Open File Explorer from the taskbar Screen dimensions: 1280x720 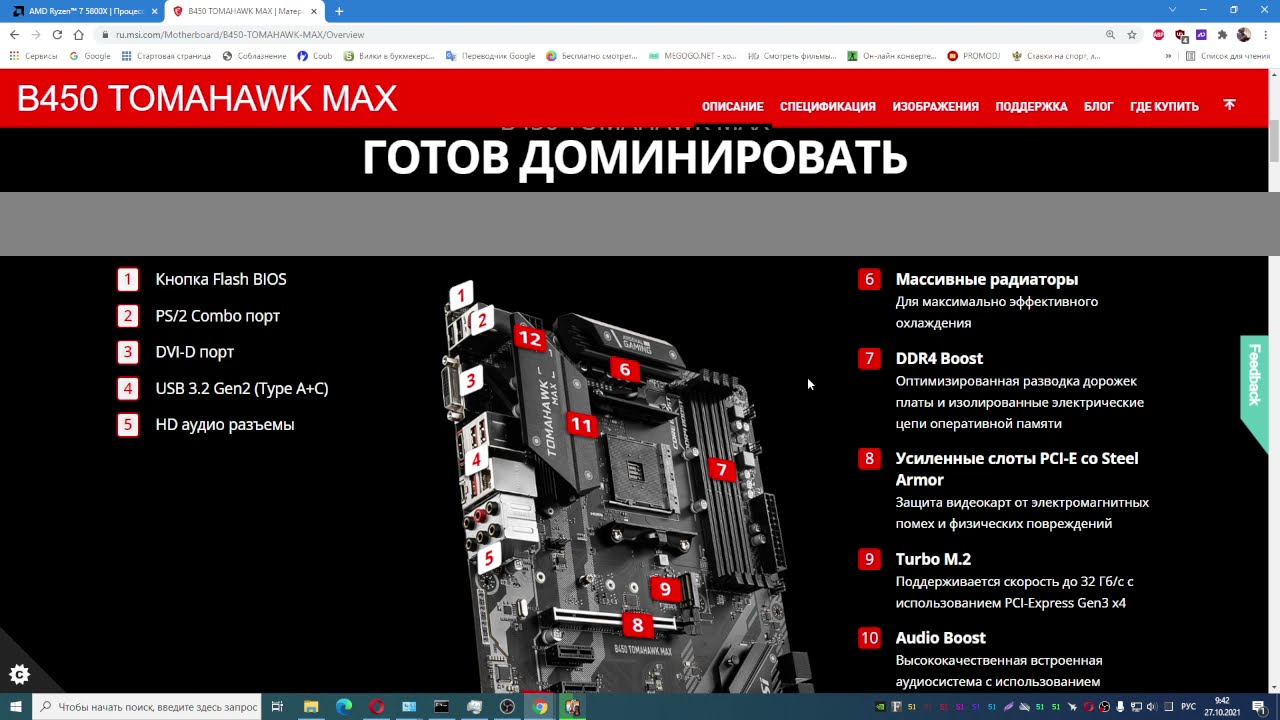[x=311, y=707]
